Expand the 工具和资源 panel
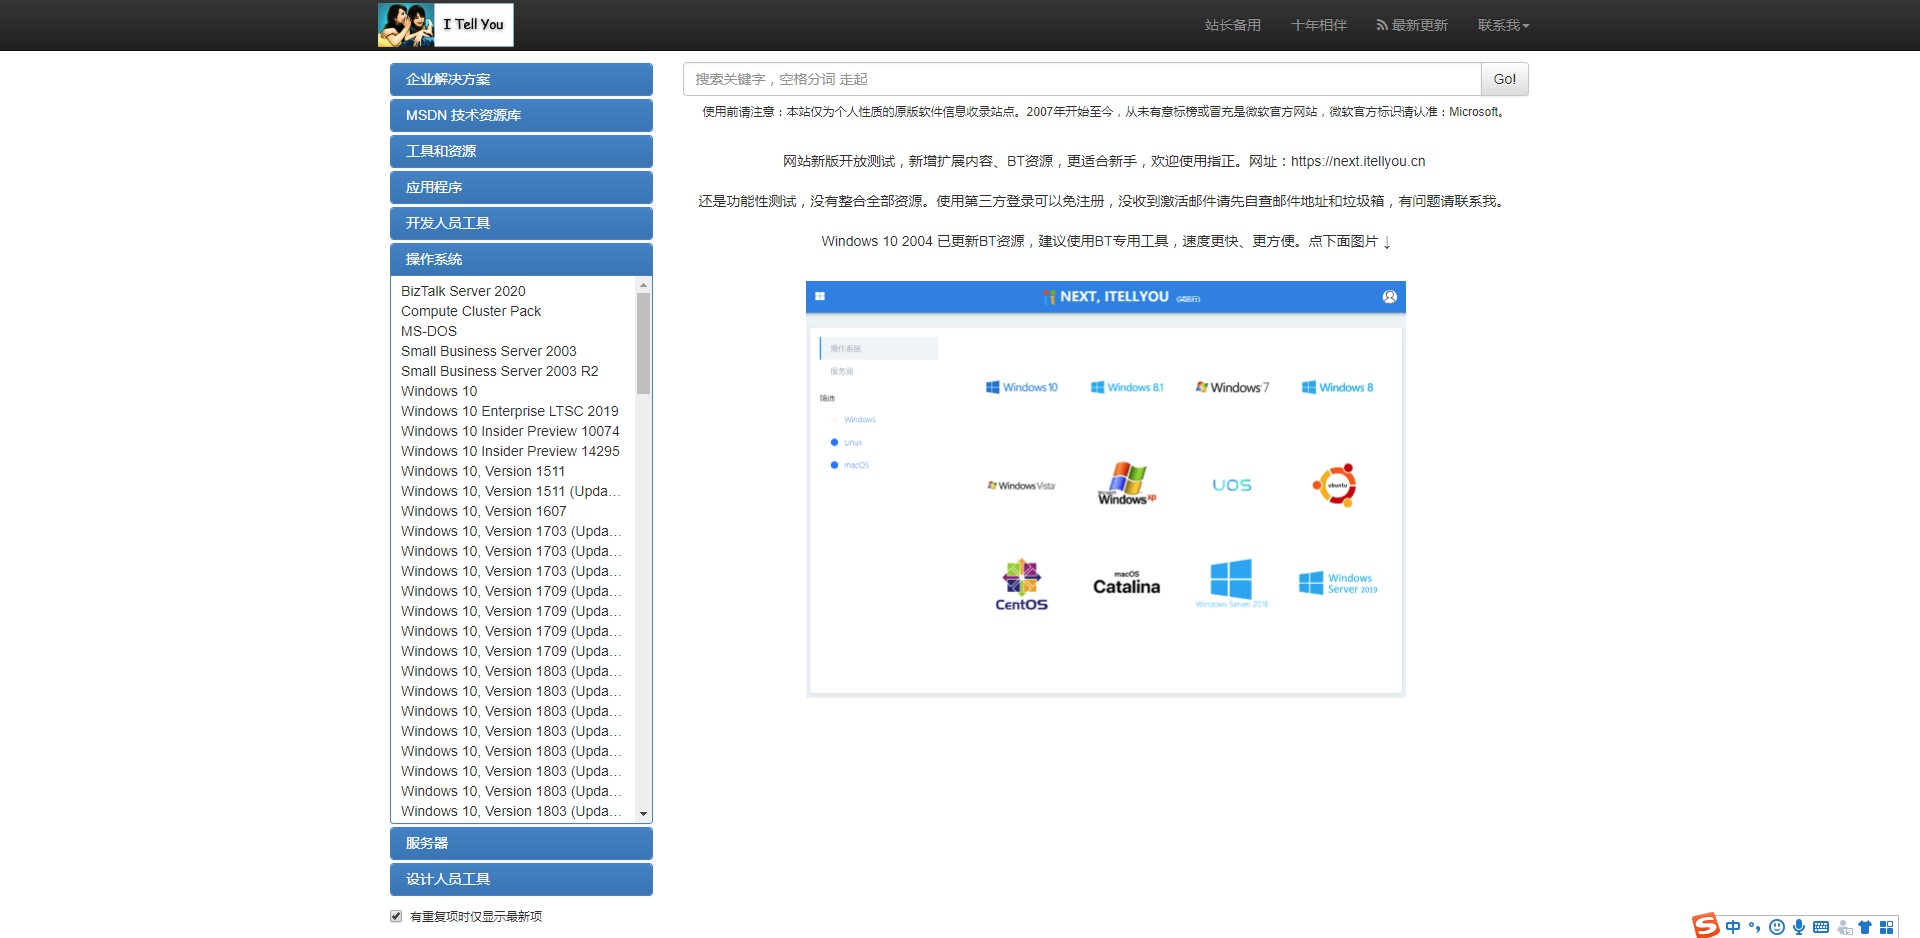 521,151
